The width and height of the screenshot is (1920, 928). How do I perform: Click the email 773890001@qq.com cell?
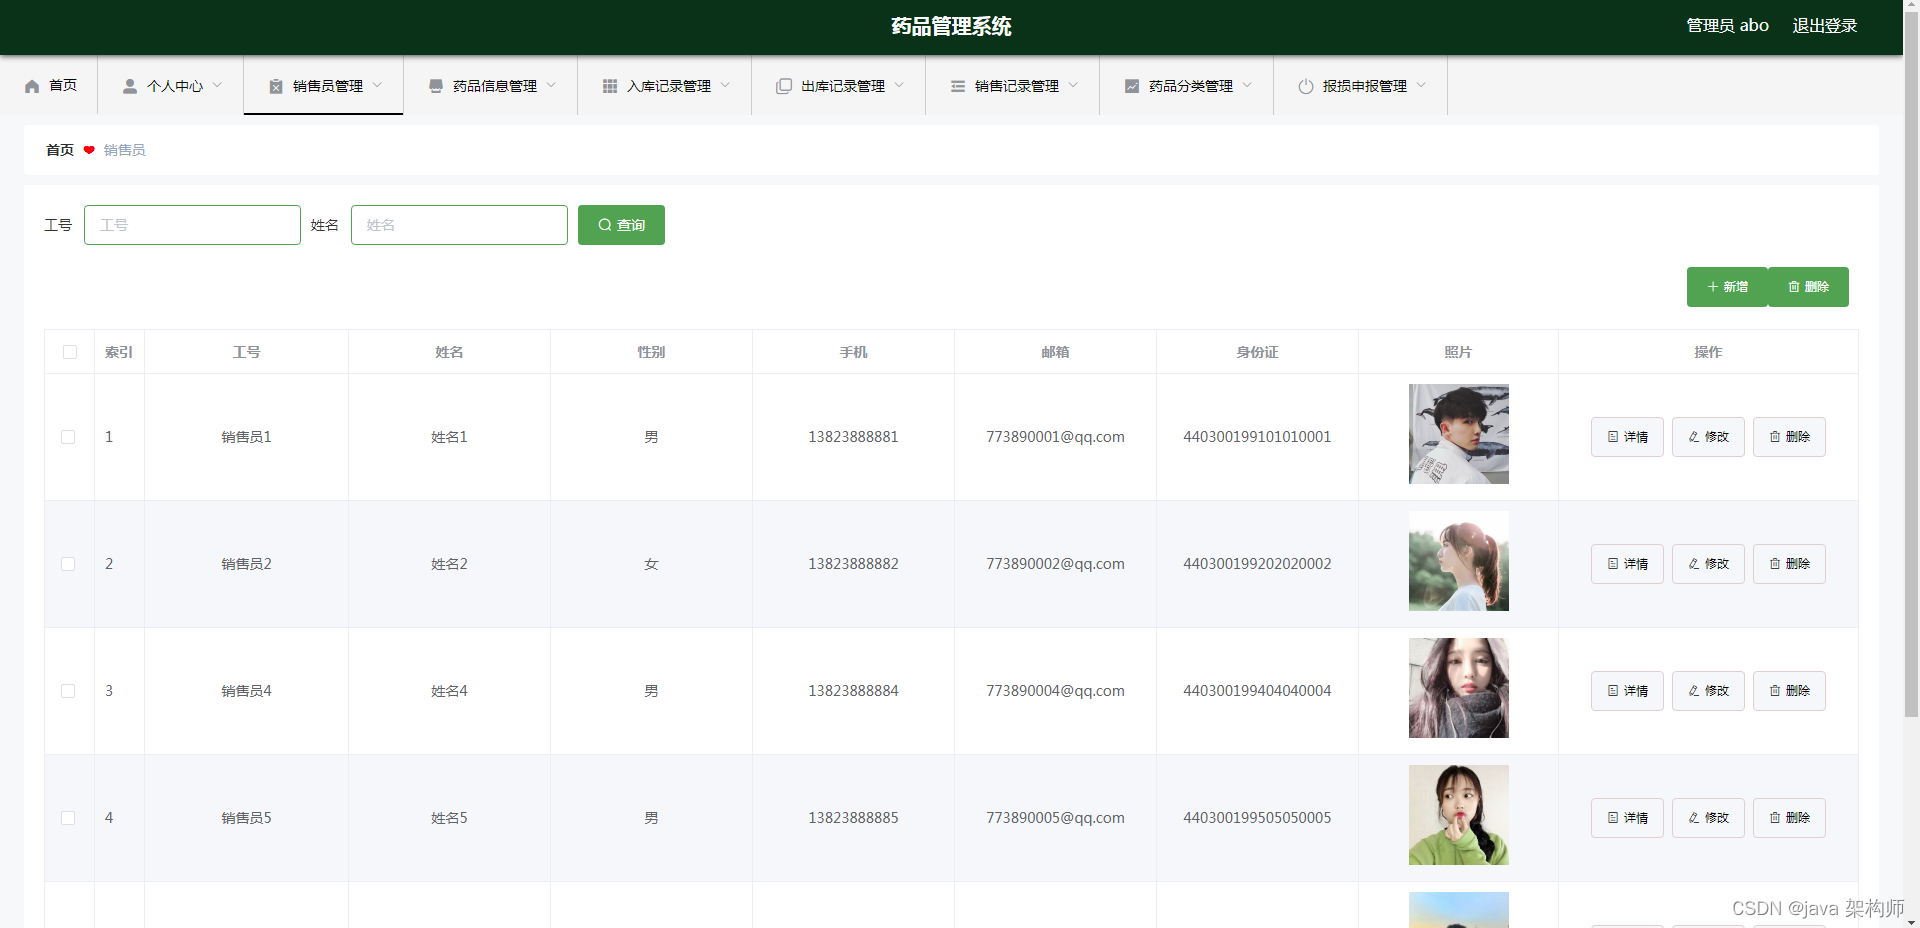tap(1055, 437)
